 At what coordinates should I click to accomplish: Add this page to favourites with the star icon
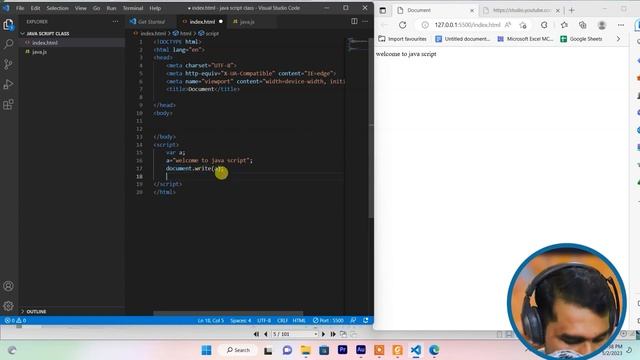(523, 25)
